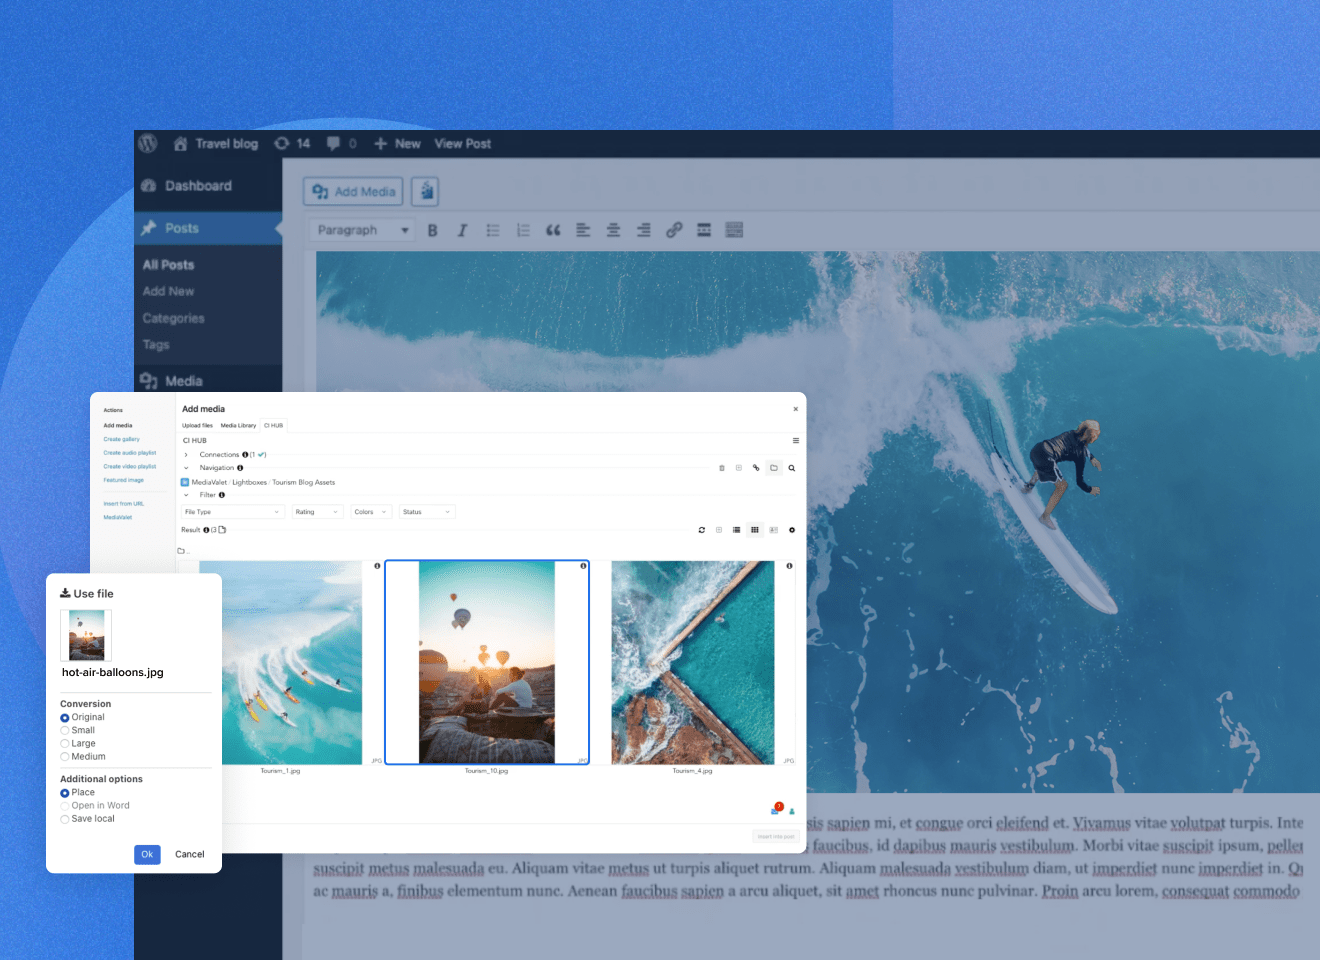Click the folder icon in Navigation row
The height and width of the screenshot is (960, 1321).
pos(774,468)
